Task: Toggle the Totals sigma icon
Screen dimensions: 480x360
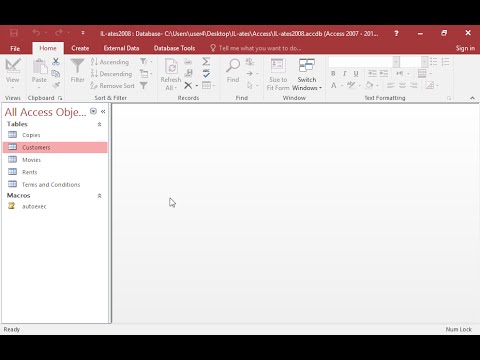Action: coord(206,61)
